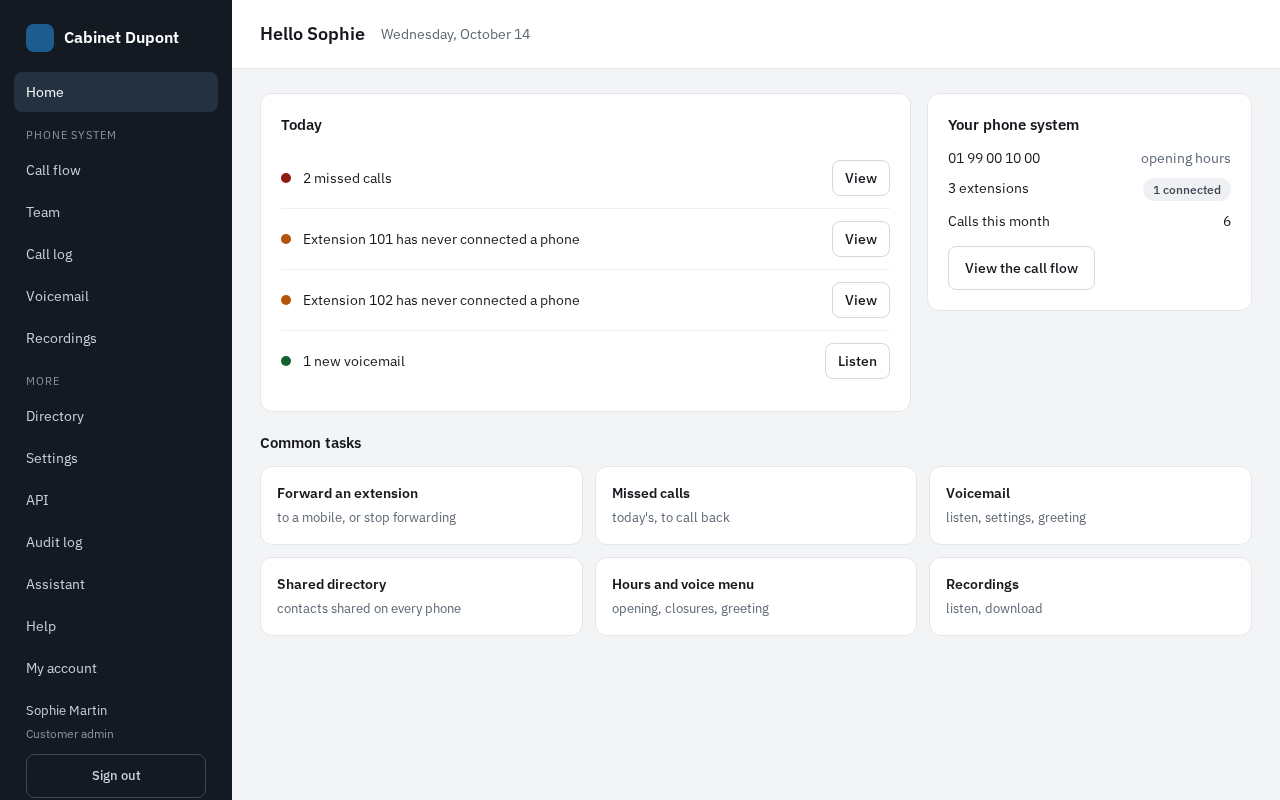Open the Home page in sidebar
The image size is (1280, 800).
point(116,92)
